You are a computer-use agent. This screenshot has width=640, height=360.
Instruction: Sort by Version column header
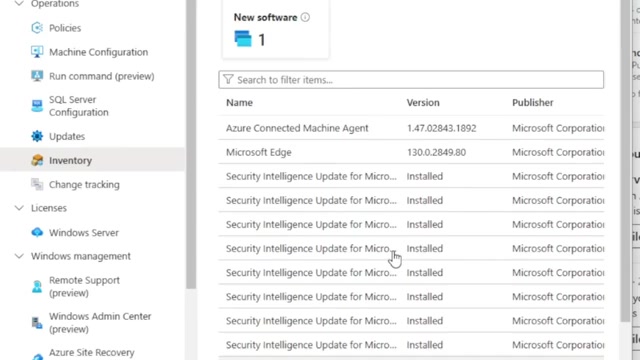(423, 102)
